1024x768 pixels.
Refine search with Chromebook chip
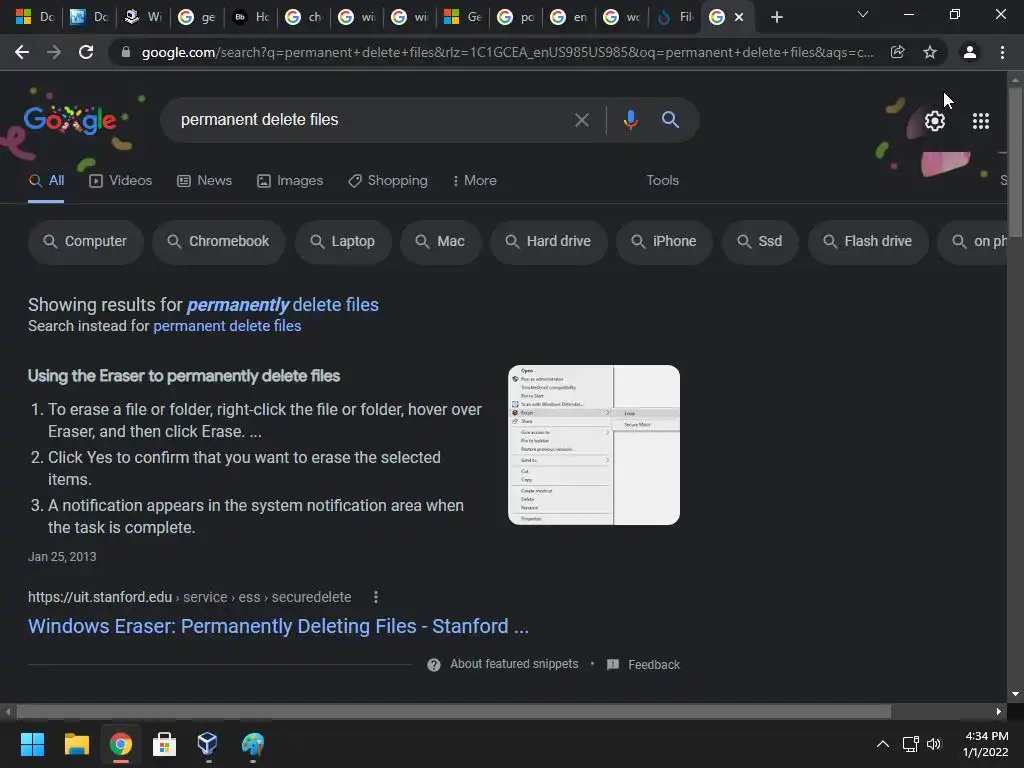[x=219, y=242]
